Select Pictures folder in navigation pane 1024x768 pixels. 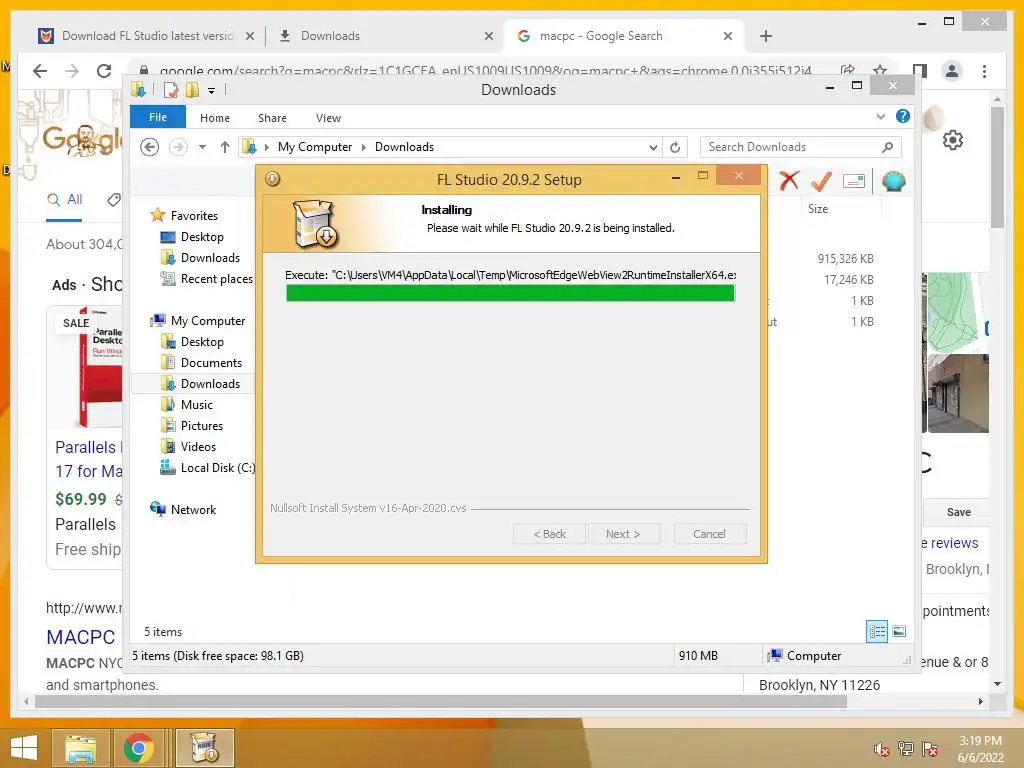[202, 426]
